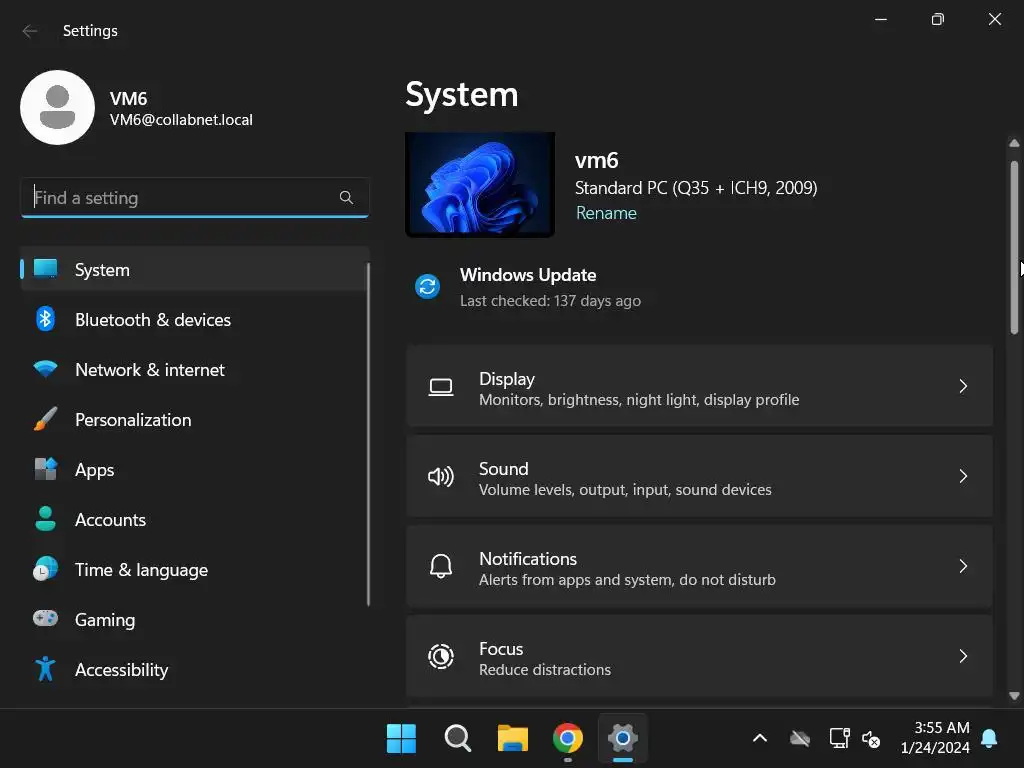
Task: Select Network & internet in sidebar
Action: pos(195,370)
